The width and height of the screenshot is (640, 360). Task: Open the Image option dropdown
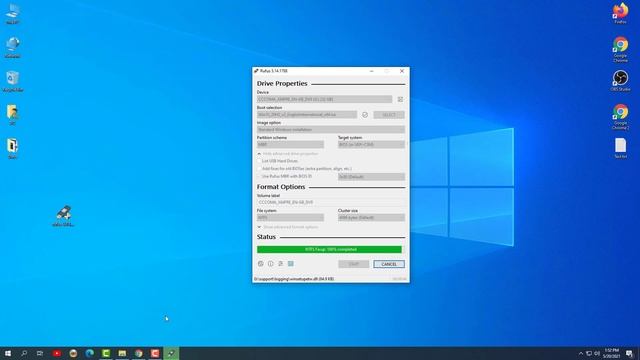(x=331, y=130)
